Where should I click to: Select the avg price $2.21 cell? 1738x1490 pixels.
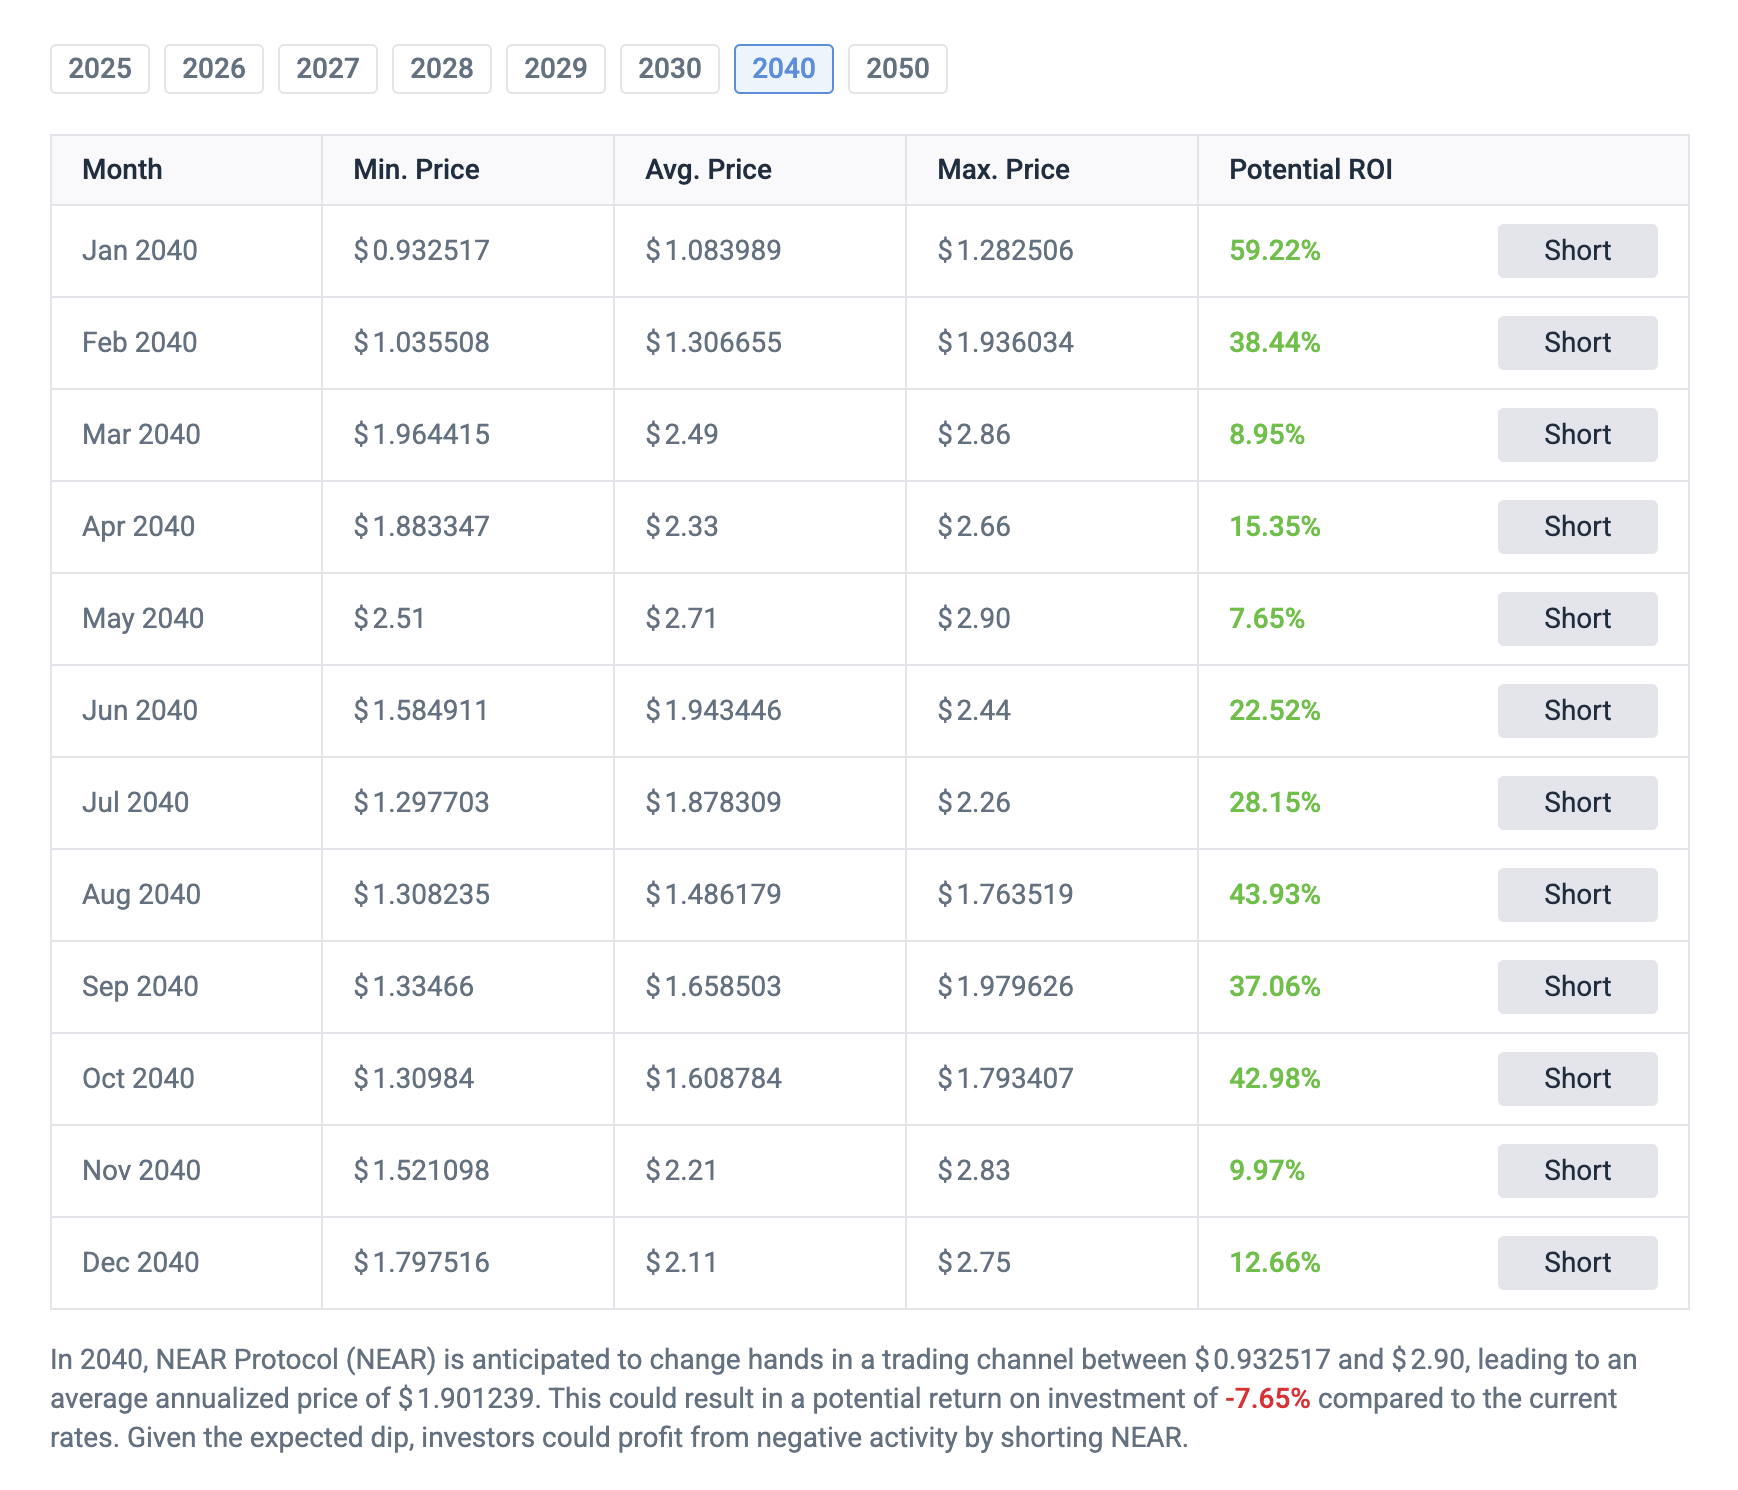point(760,1171)
